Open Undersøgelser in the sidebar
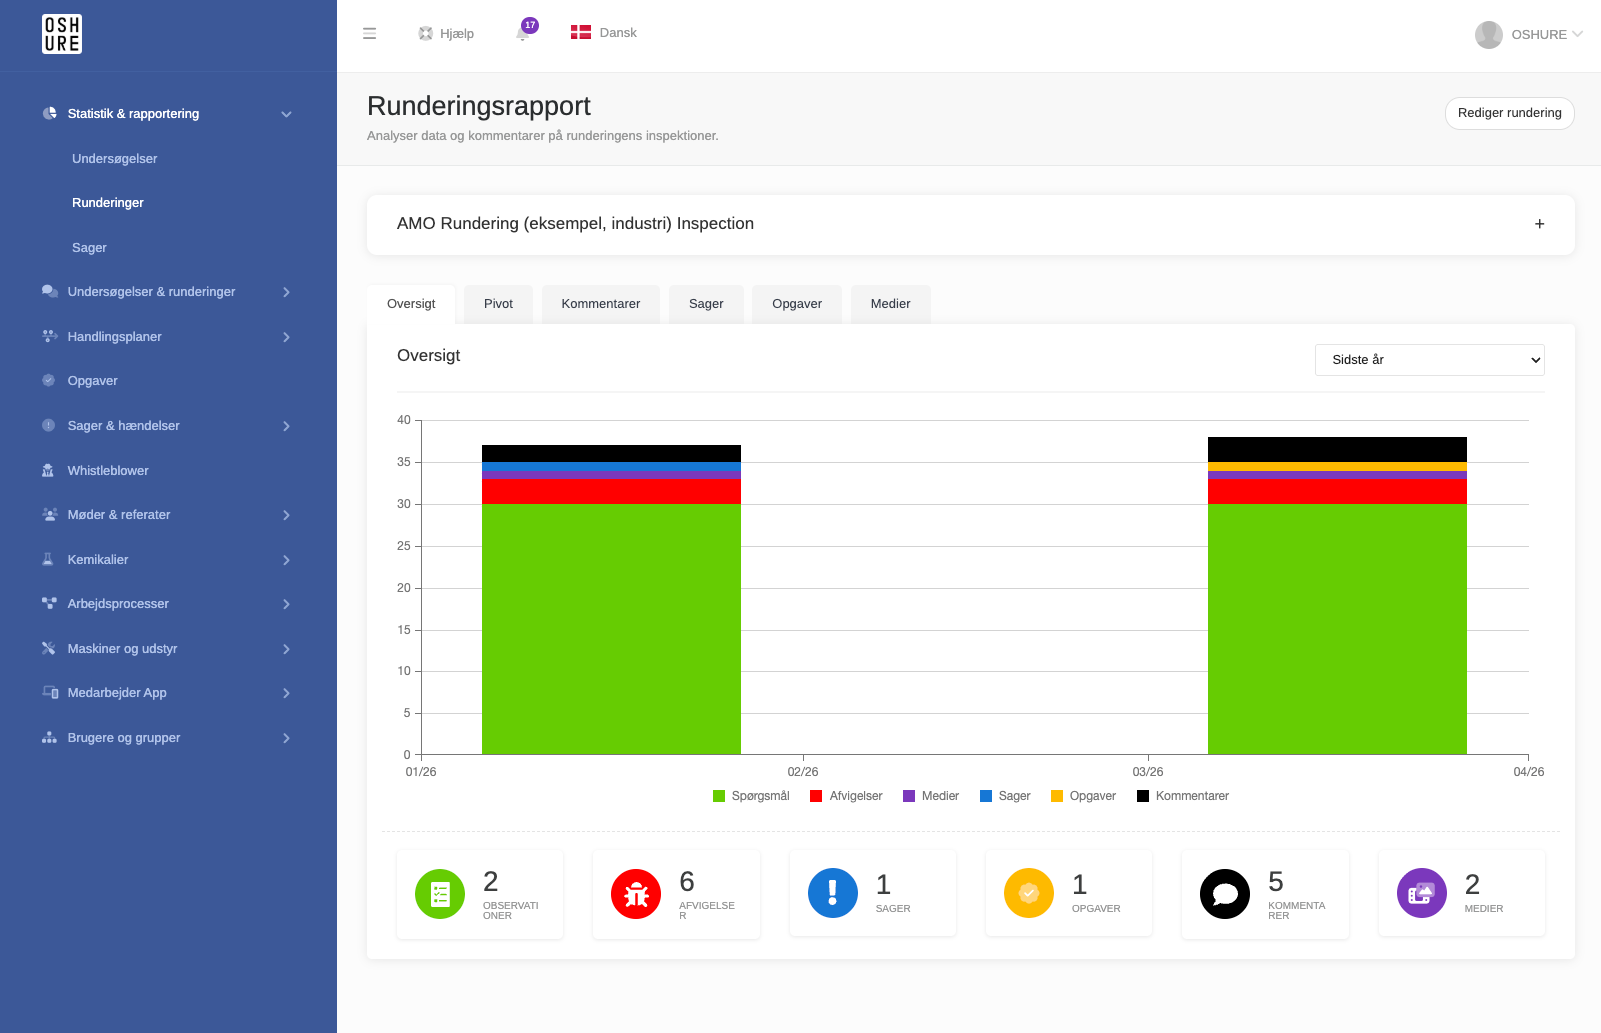This screenshot has width=1601, height=1033. [x=115, y=159]
